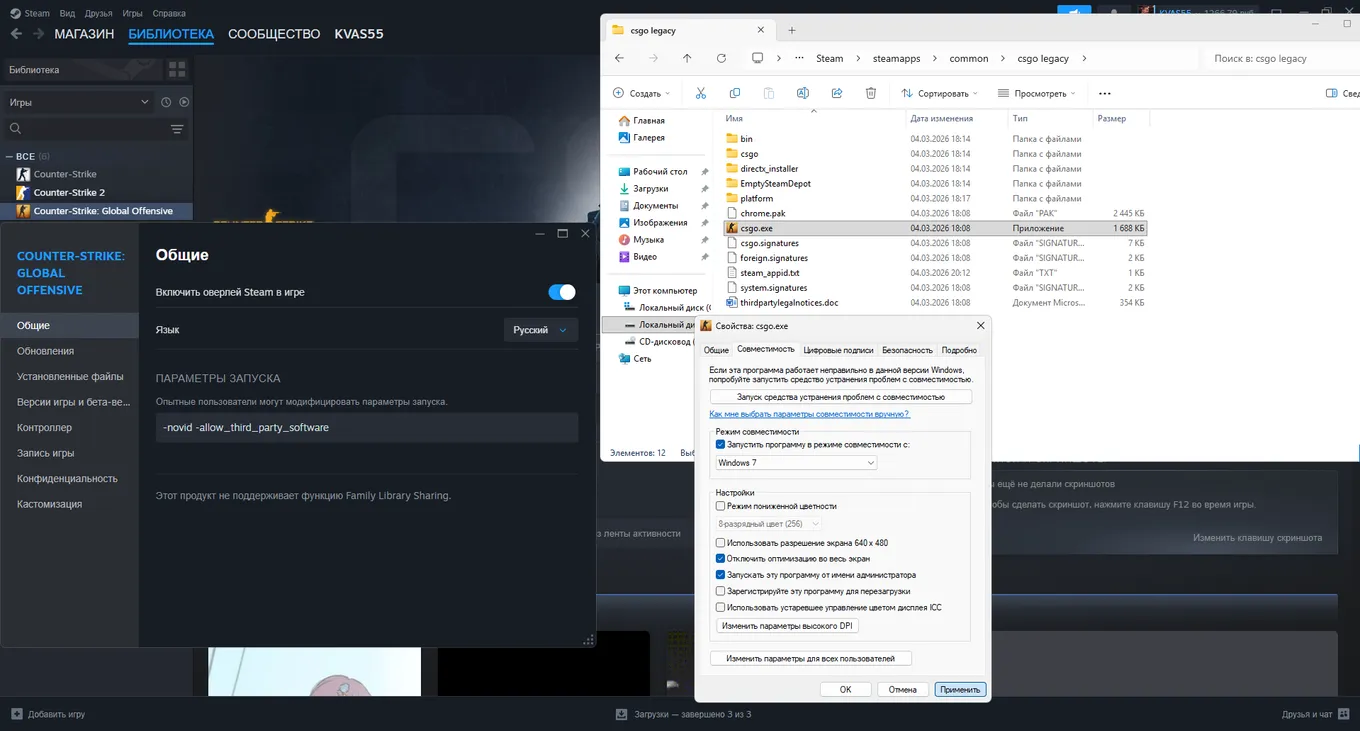The height and width of the screenshot is (731, 1360).
Task: Expand the Игры library filter dropdown
Action: pos(79,102)
